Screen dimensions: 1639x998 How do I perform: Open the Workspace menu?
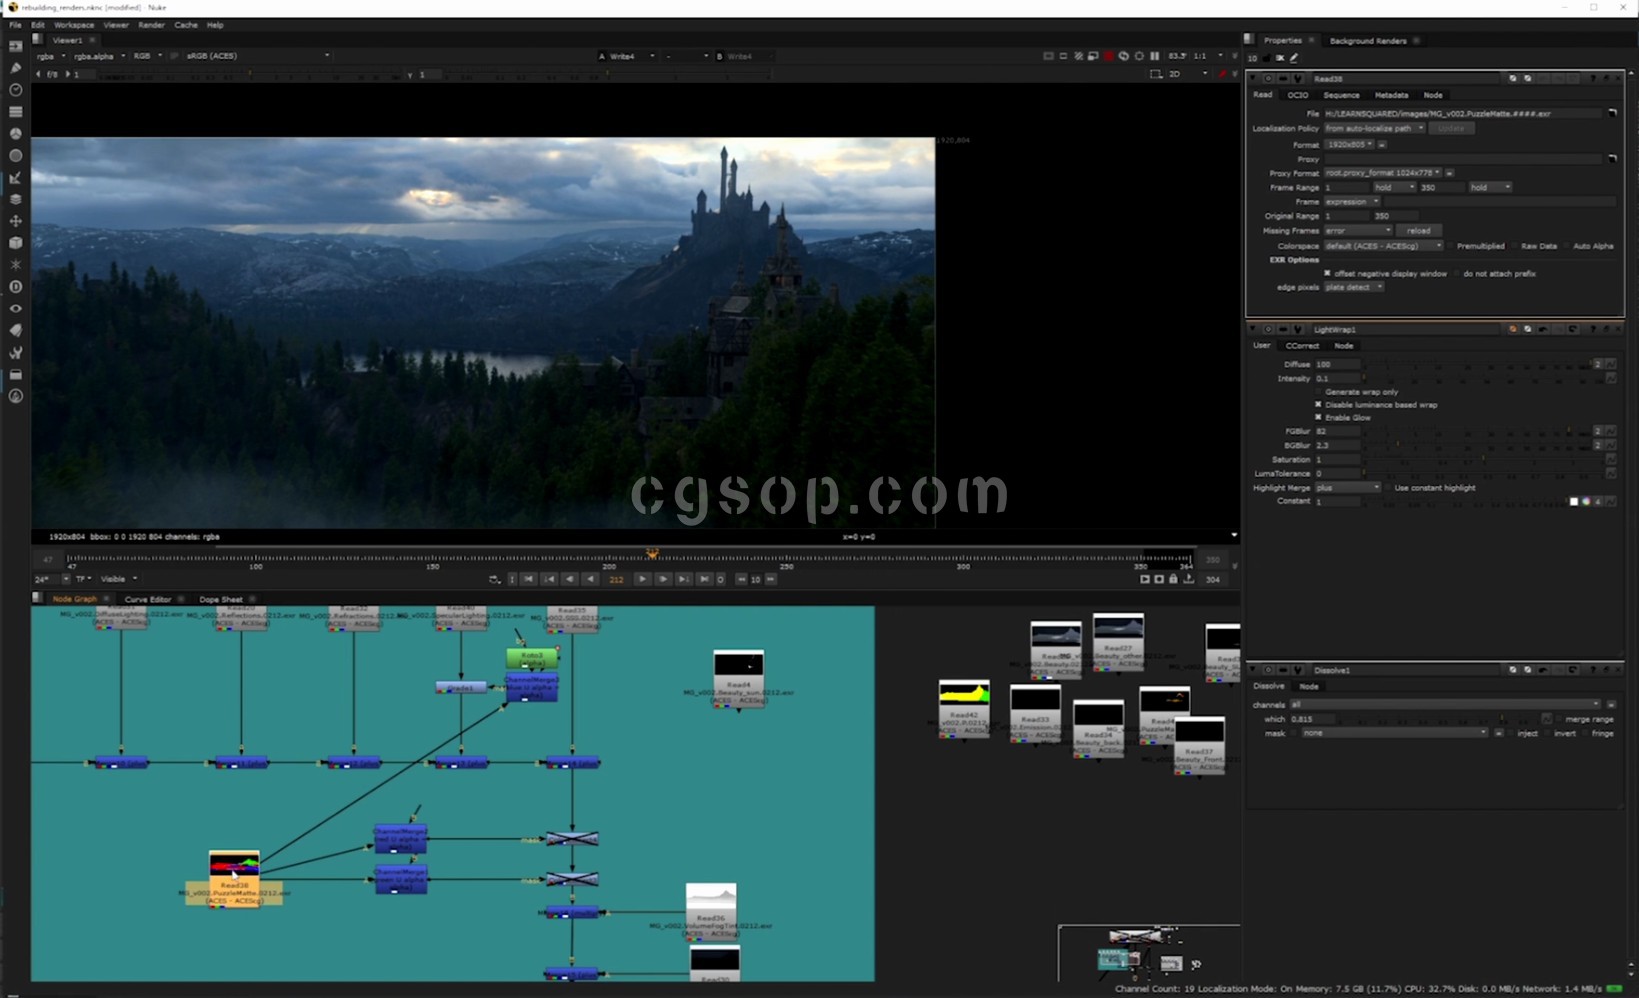[x=74, y=25]
